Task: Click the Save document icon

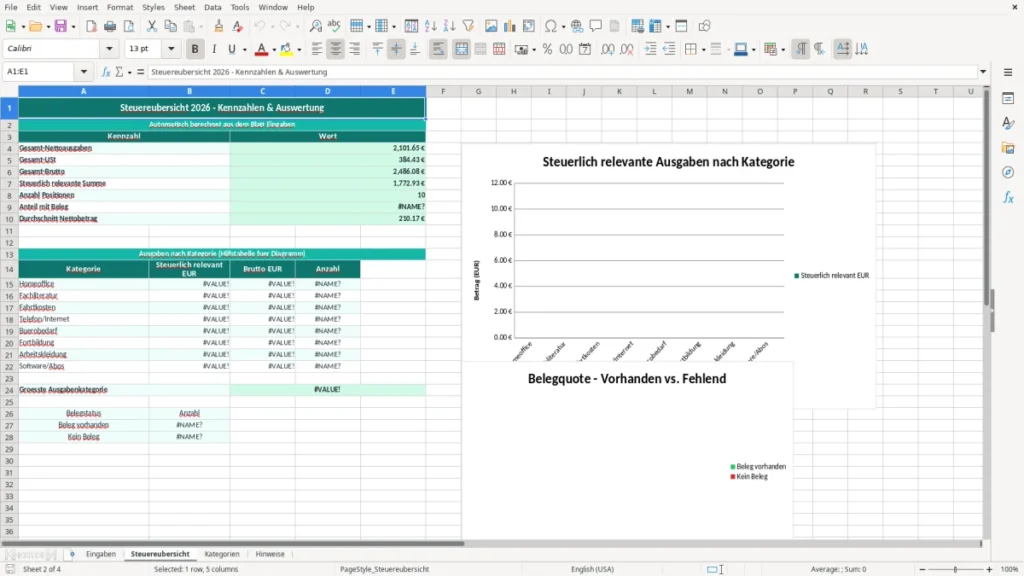Action: click(x=61, y=26)
